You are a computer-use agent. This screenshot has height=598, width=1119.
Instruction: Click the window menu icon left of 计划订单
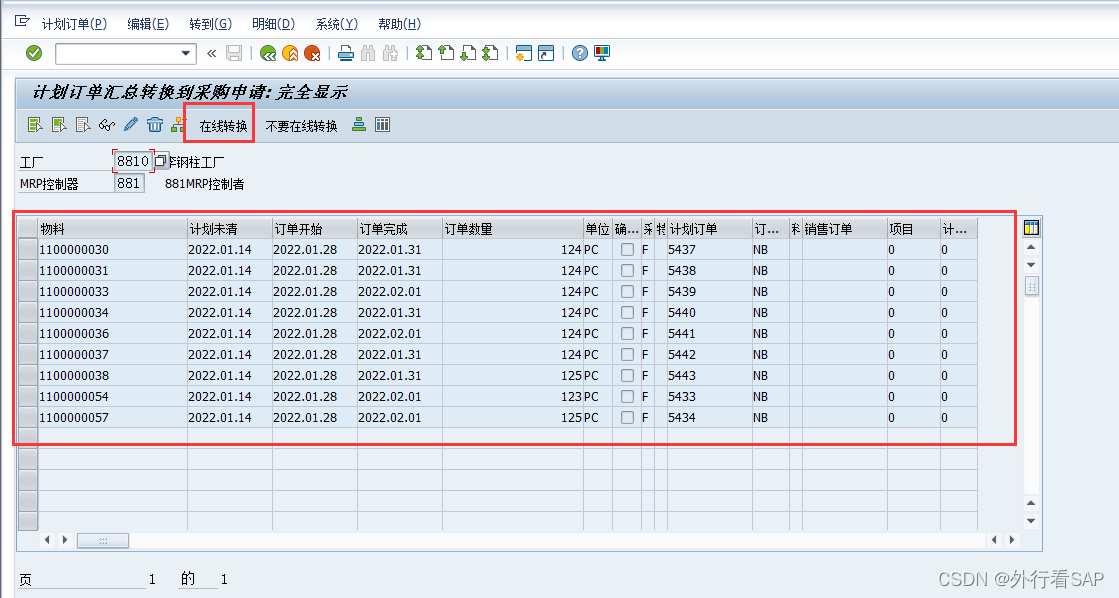tap(22, 21)
